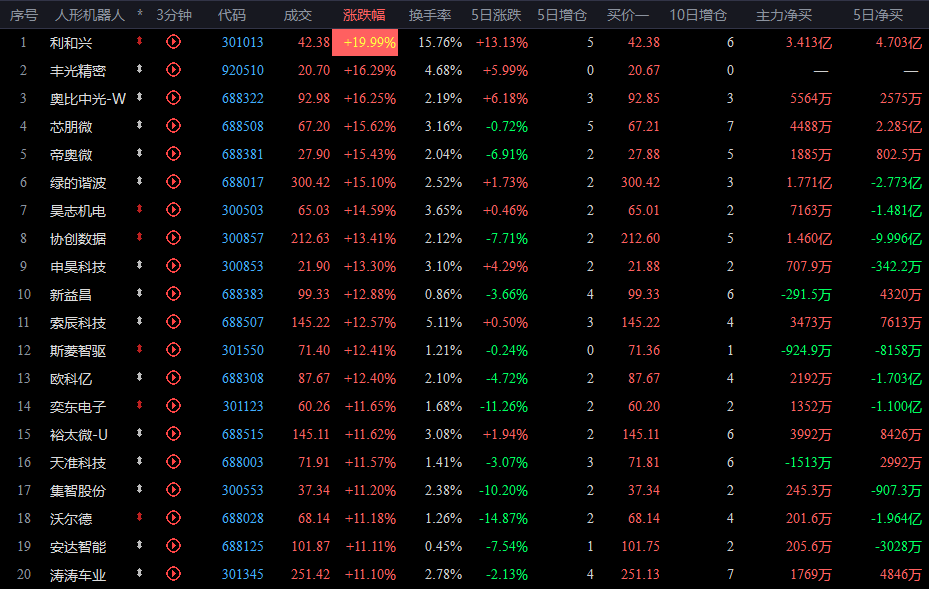Image resolution: width=929 pixels, height=589 pixels.
Task: Click the highlighted +19.99% cell
Action: [365, 43]
